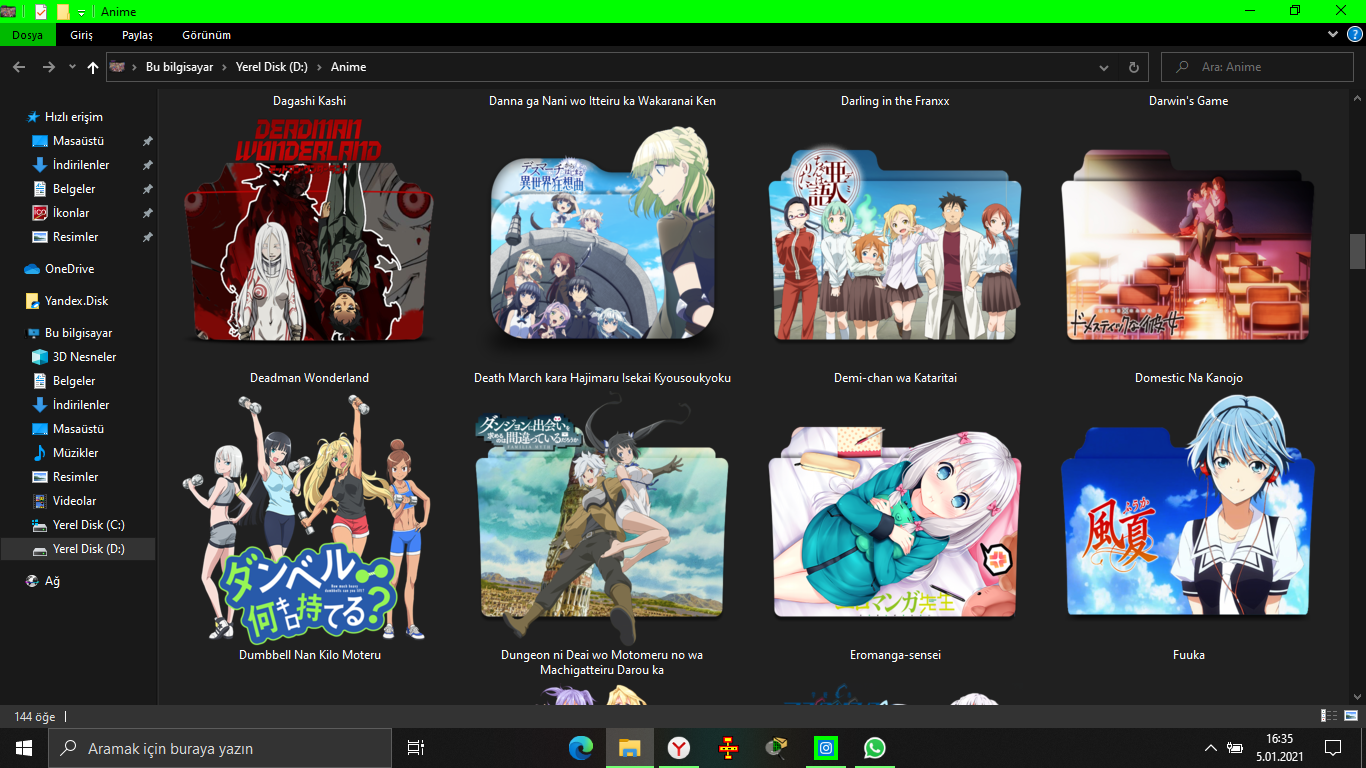Open the Customize Quick Access Toolbar dropdown
The height and width of the screenshot is (768, 1366).
(x=81, y=12)
